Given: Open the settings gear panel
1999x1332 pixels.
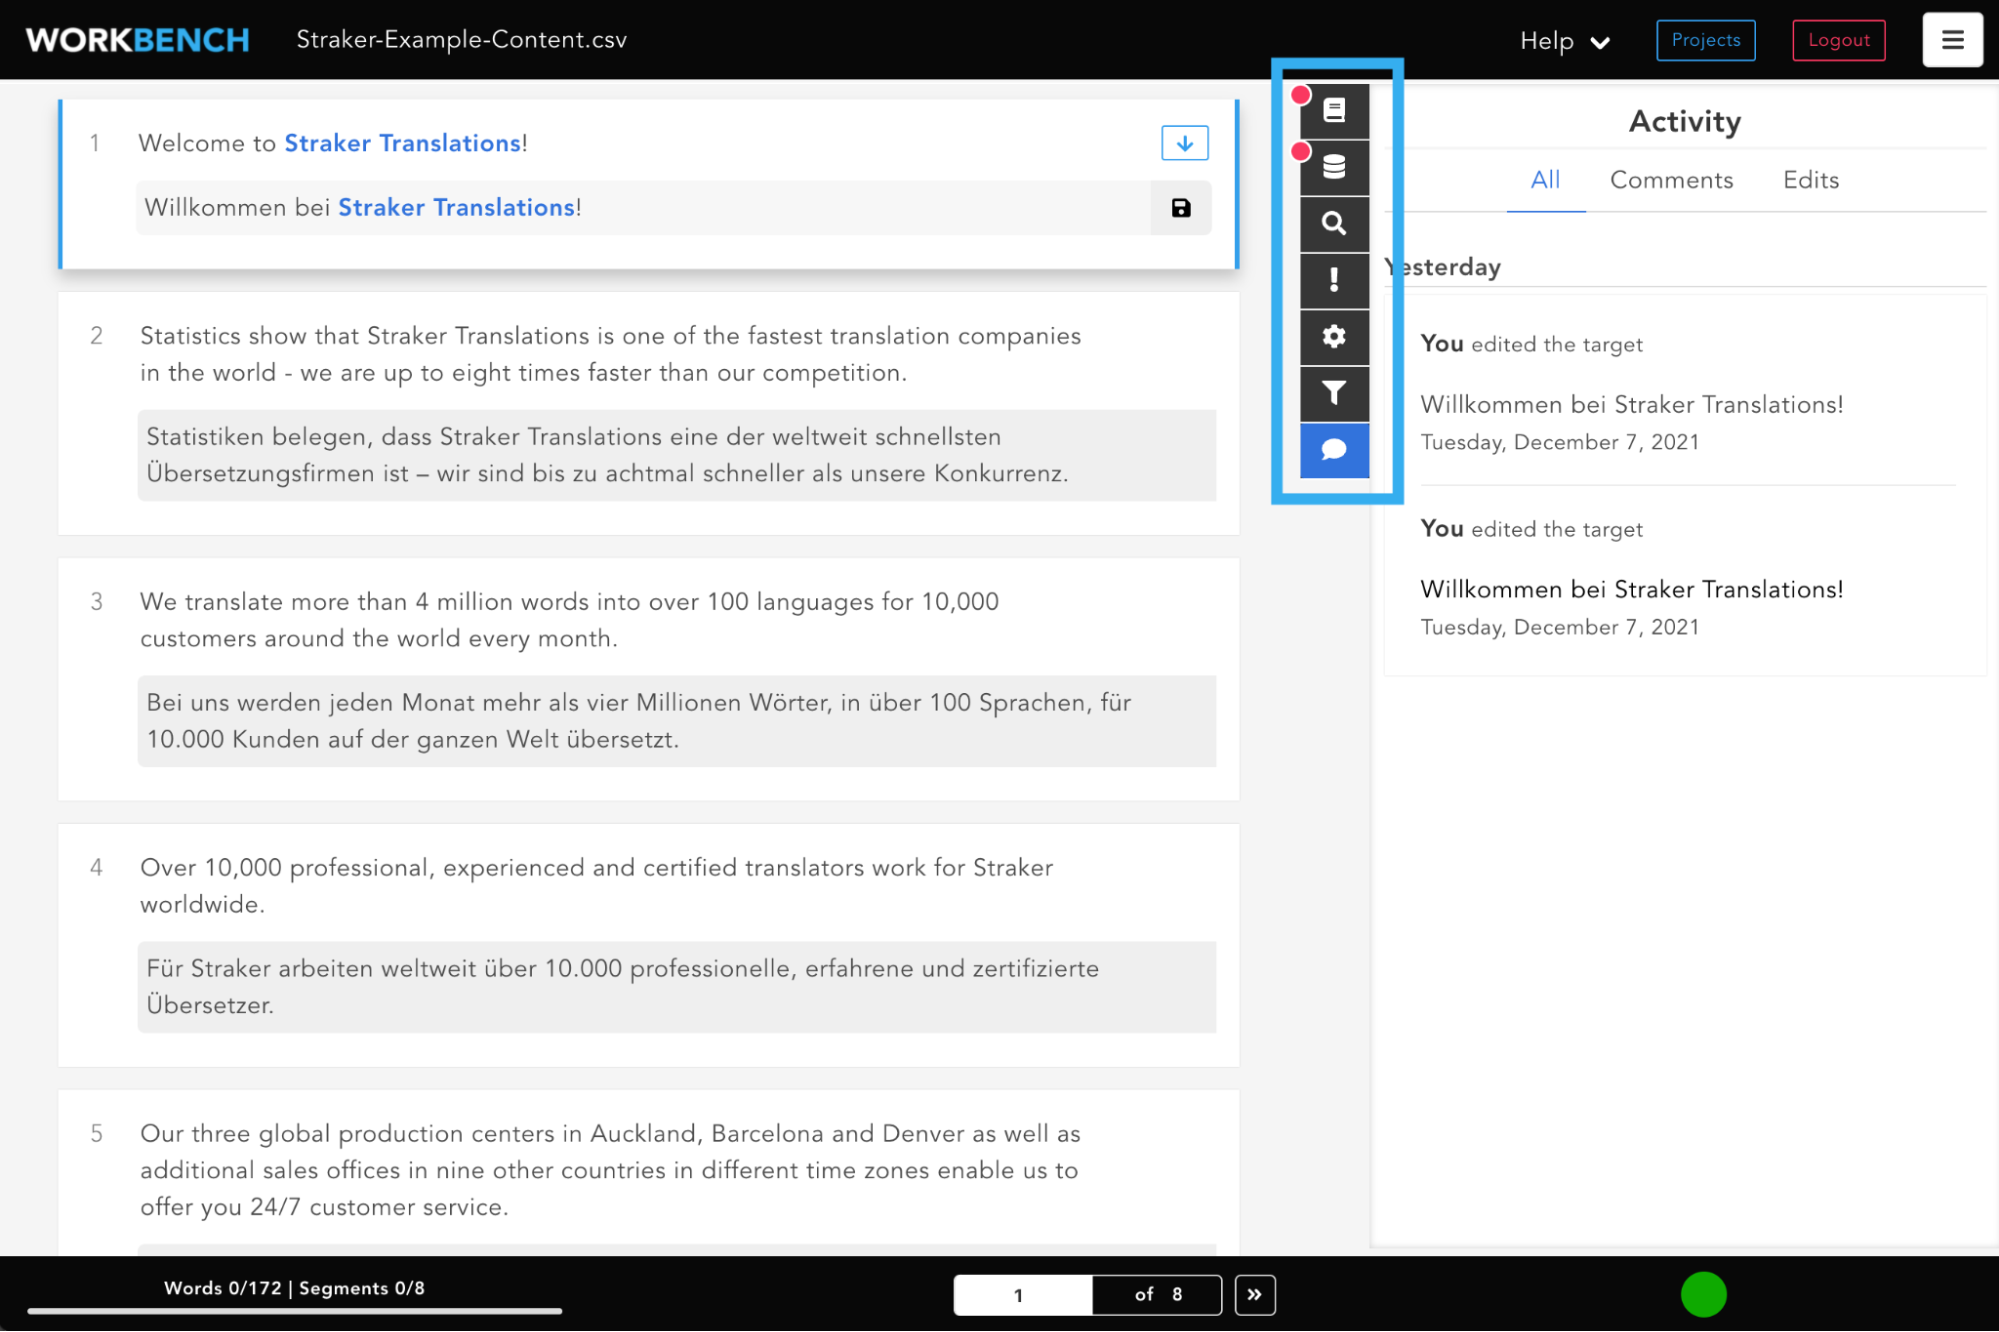Looking at the screenshot, I should click(1334, 337).
